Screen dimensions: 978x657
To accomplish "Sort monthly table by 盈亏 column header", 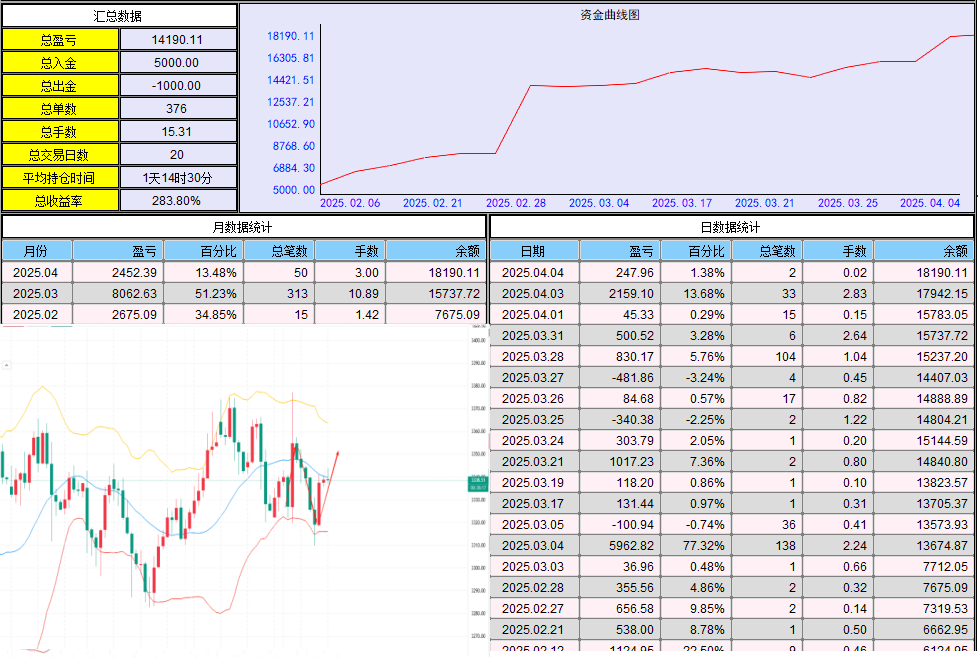I will point(119,251).
